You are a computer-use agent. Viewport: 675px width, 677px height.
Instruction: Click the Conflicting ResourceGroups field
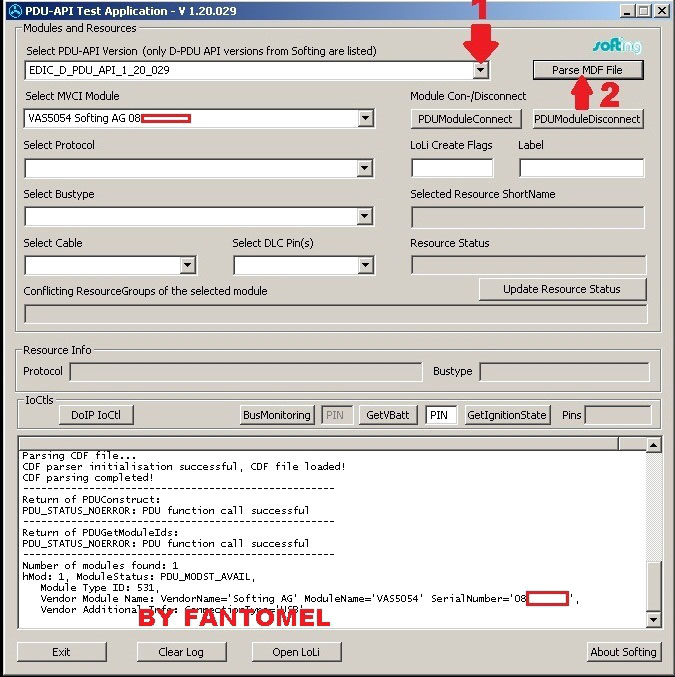coord(336,314)
